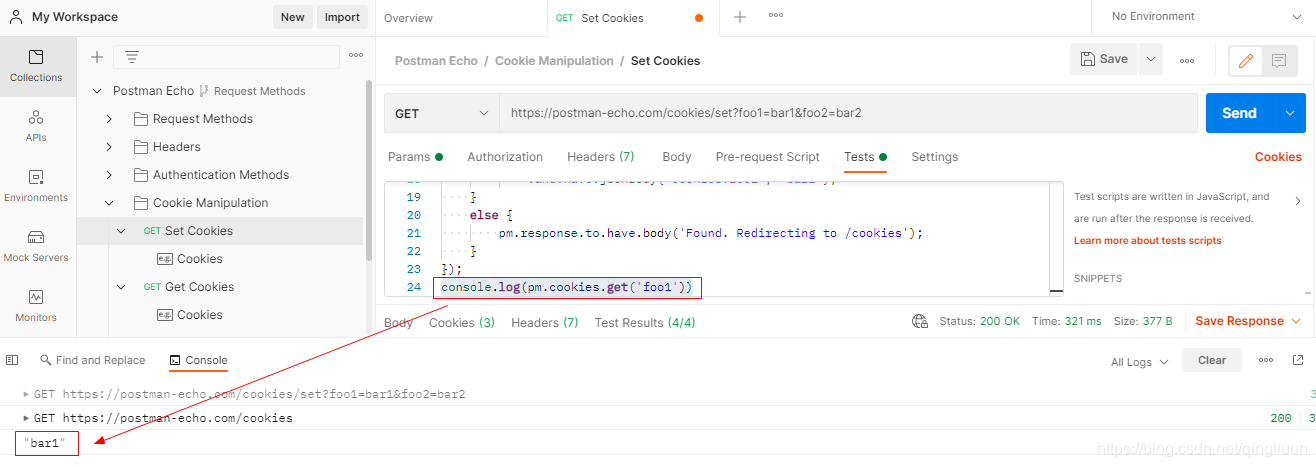Open the HTTP method GET dropdown

coord(442,113)
